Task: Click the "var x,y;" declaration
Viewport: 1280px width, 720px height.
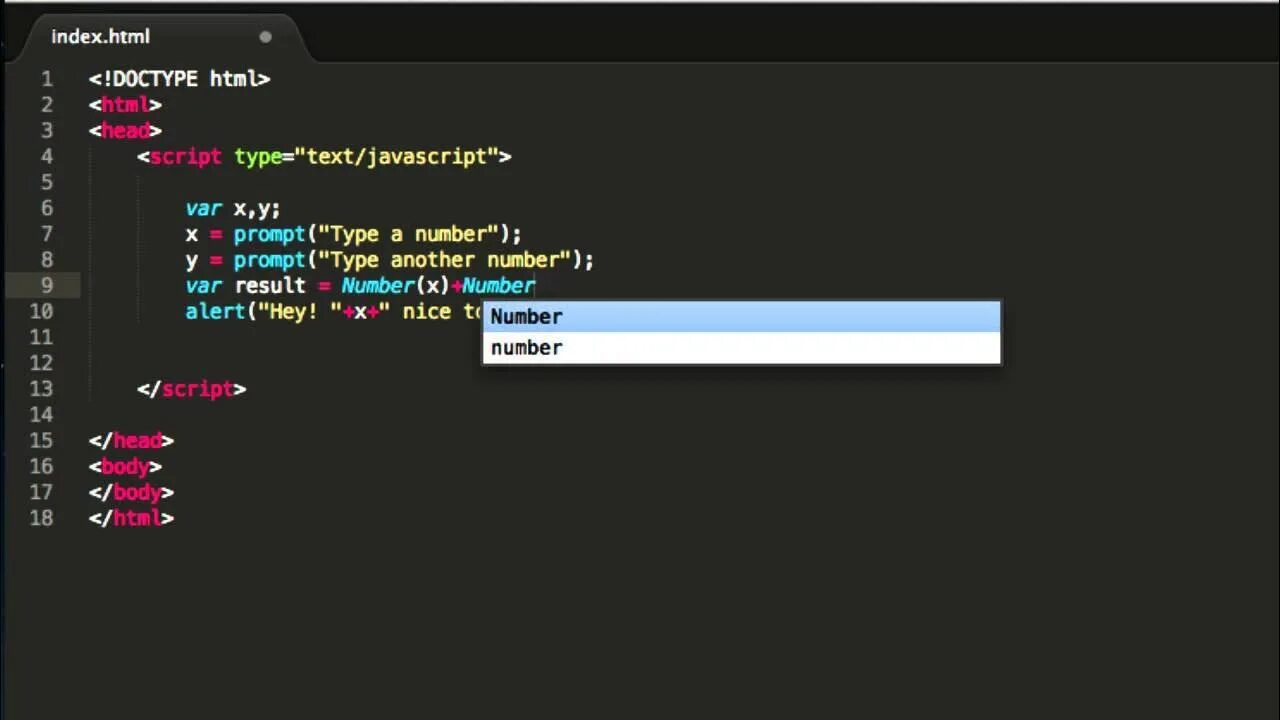Action: coord(233,209)
